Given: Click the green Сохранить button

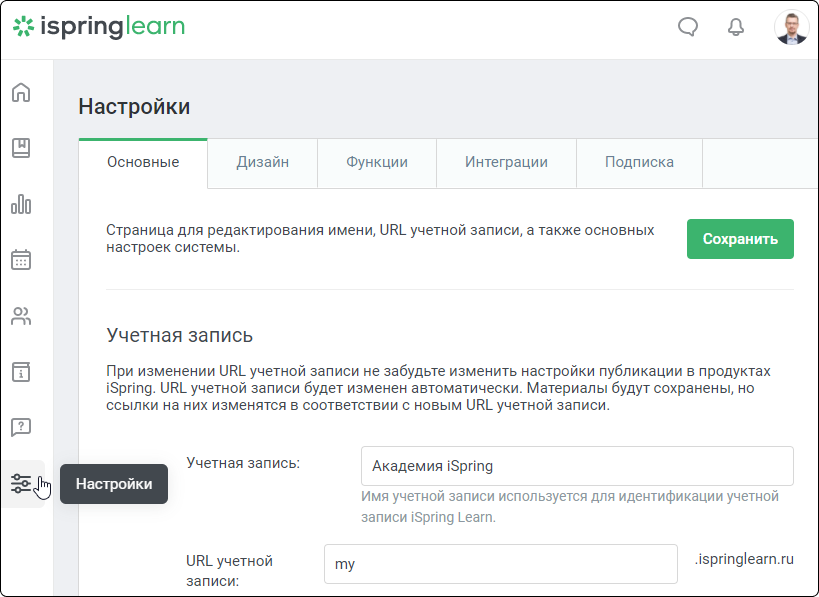Looking at the screenshot, I should coord(740,239).
